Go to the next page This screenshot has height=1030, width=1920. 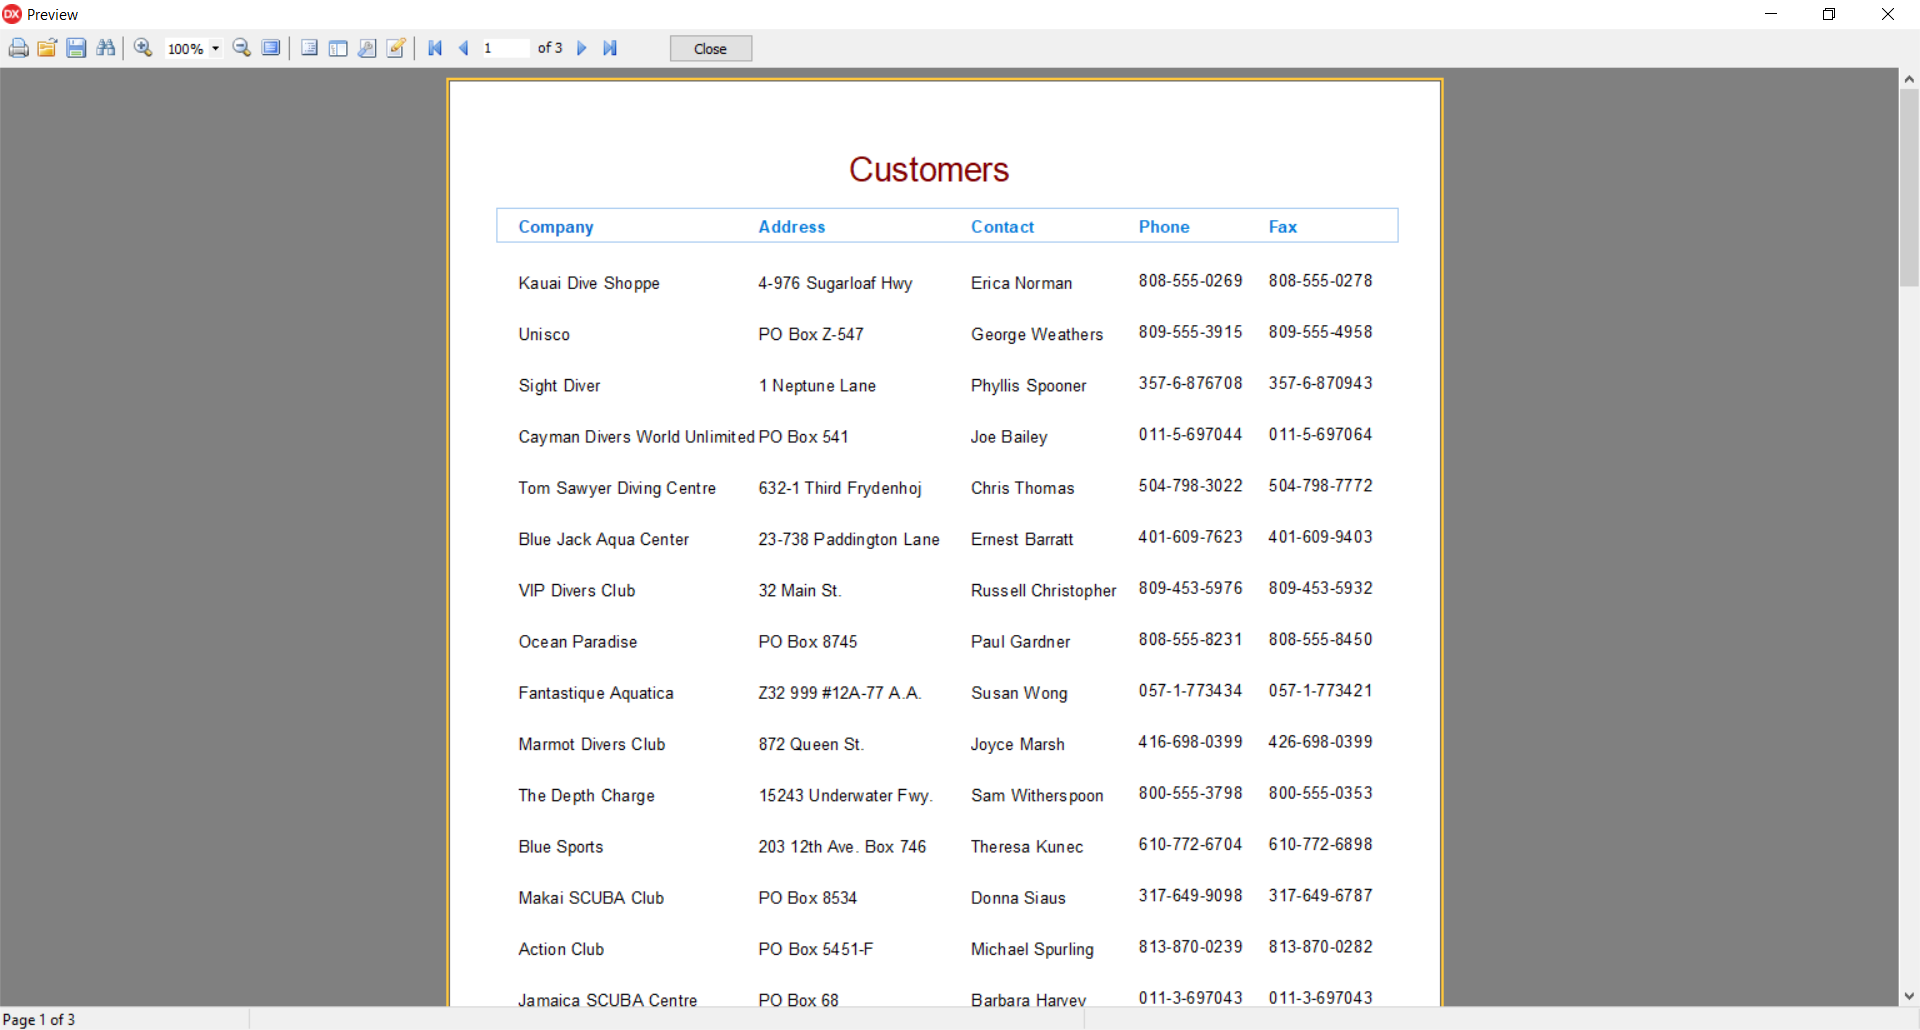[x=582, y=48]
